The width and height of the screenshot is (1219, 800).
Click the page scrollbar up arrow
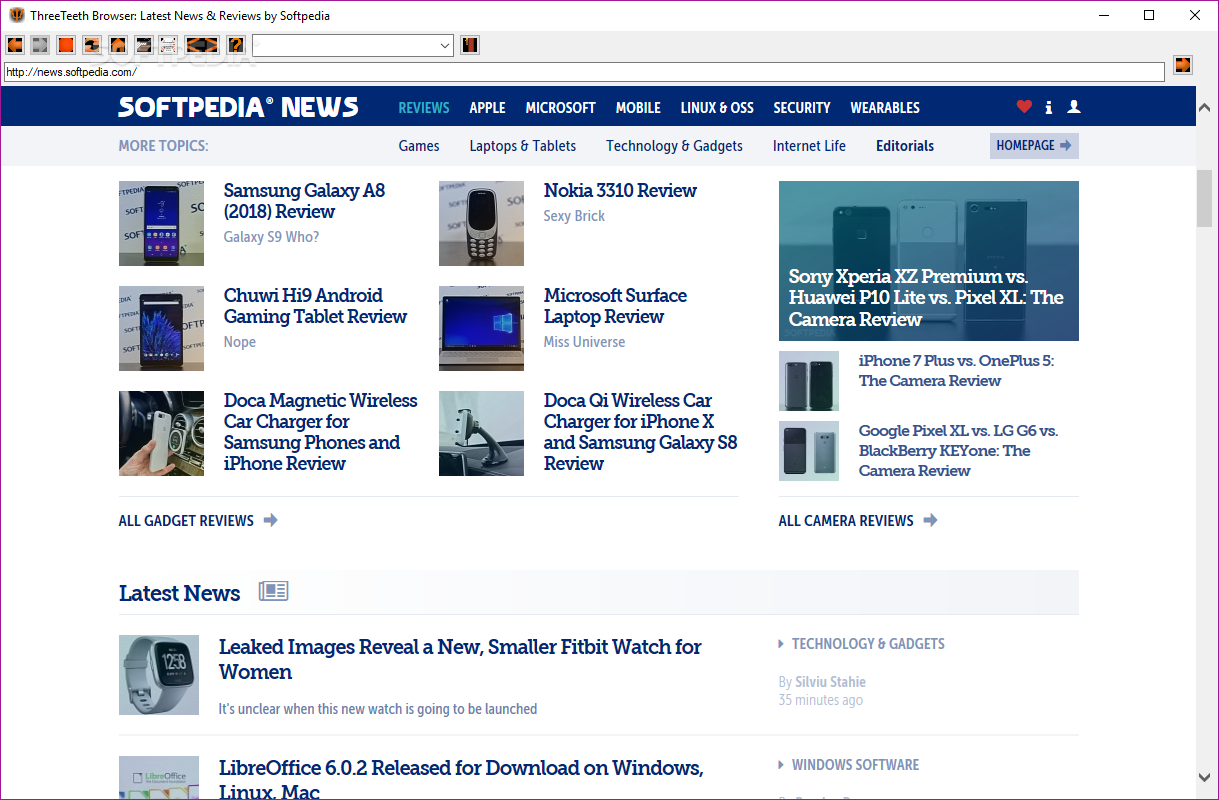pyautogui.click(x=1205, y=106)
